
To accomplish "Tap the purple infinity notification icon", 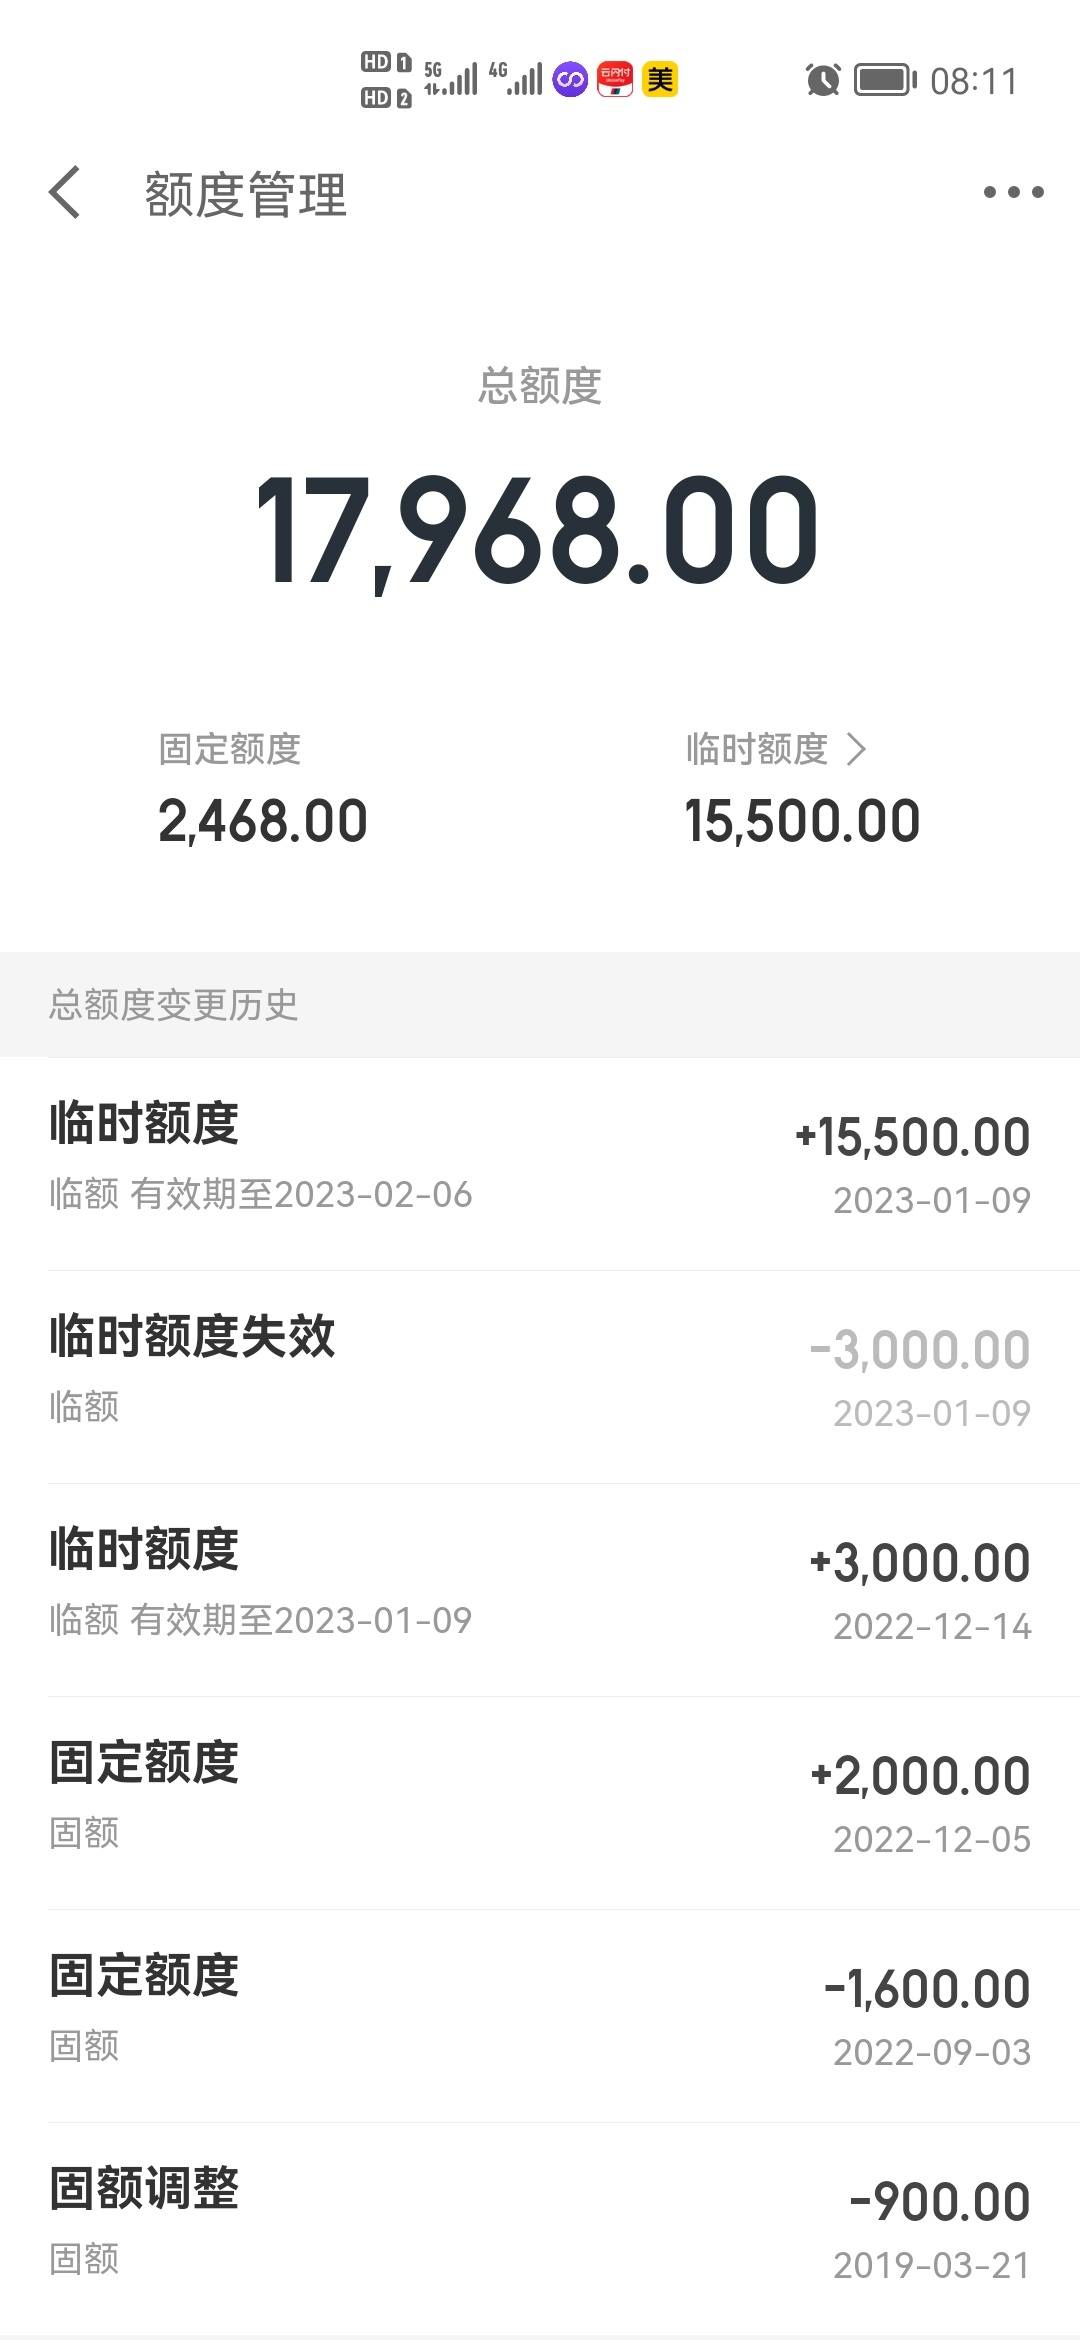I will (x=570, y=79).
